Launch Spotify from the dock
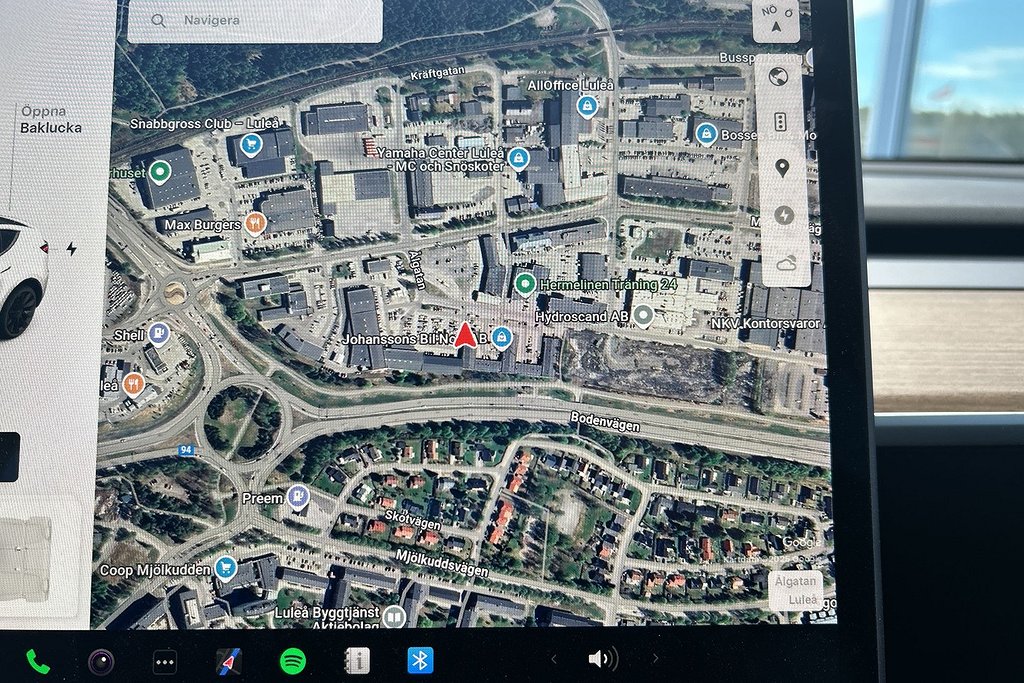The height and width of the screenshot is (683, 1024). (293, 661)
